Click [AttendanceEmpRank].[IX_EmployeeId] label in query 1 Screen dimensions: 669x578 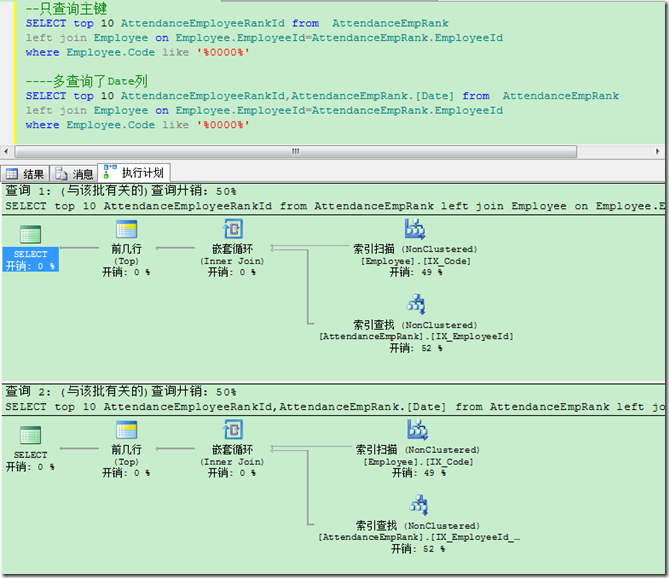point(416,336)
